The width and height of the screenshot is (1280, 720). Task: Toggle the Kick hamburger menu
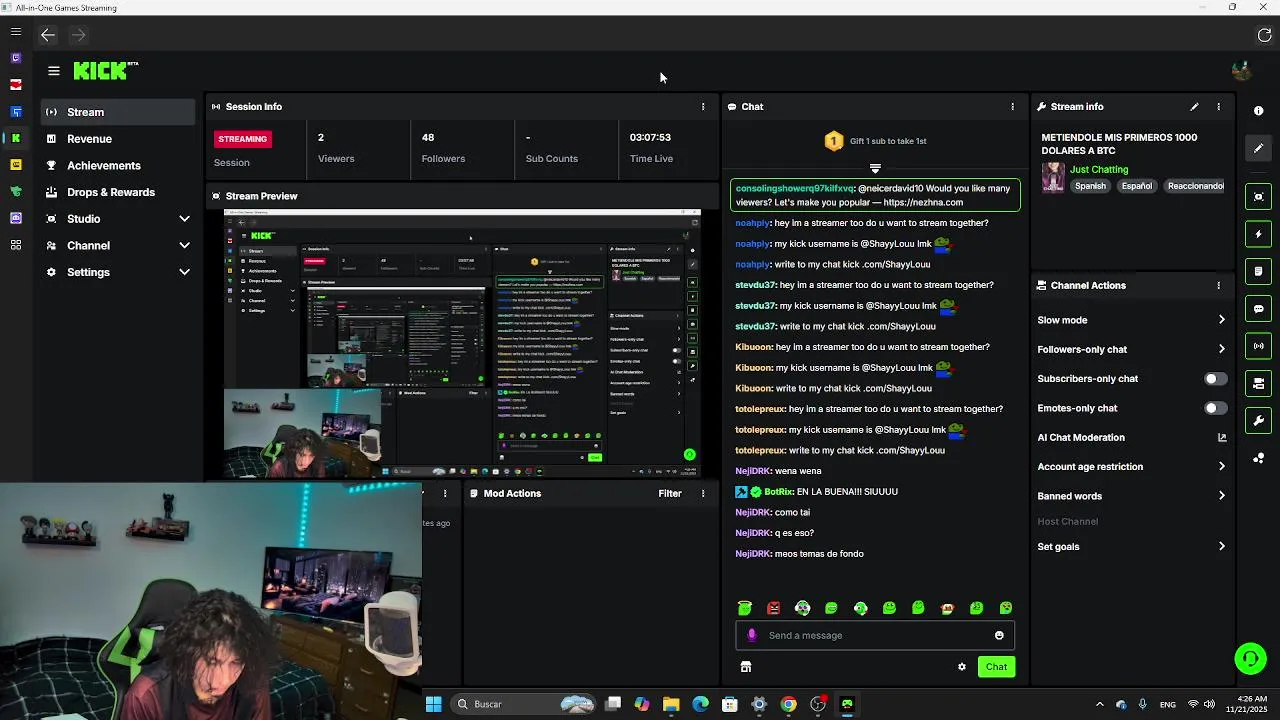pos(54,71)
